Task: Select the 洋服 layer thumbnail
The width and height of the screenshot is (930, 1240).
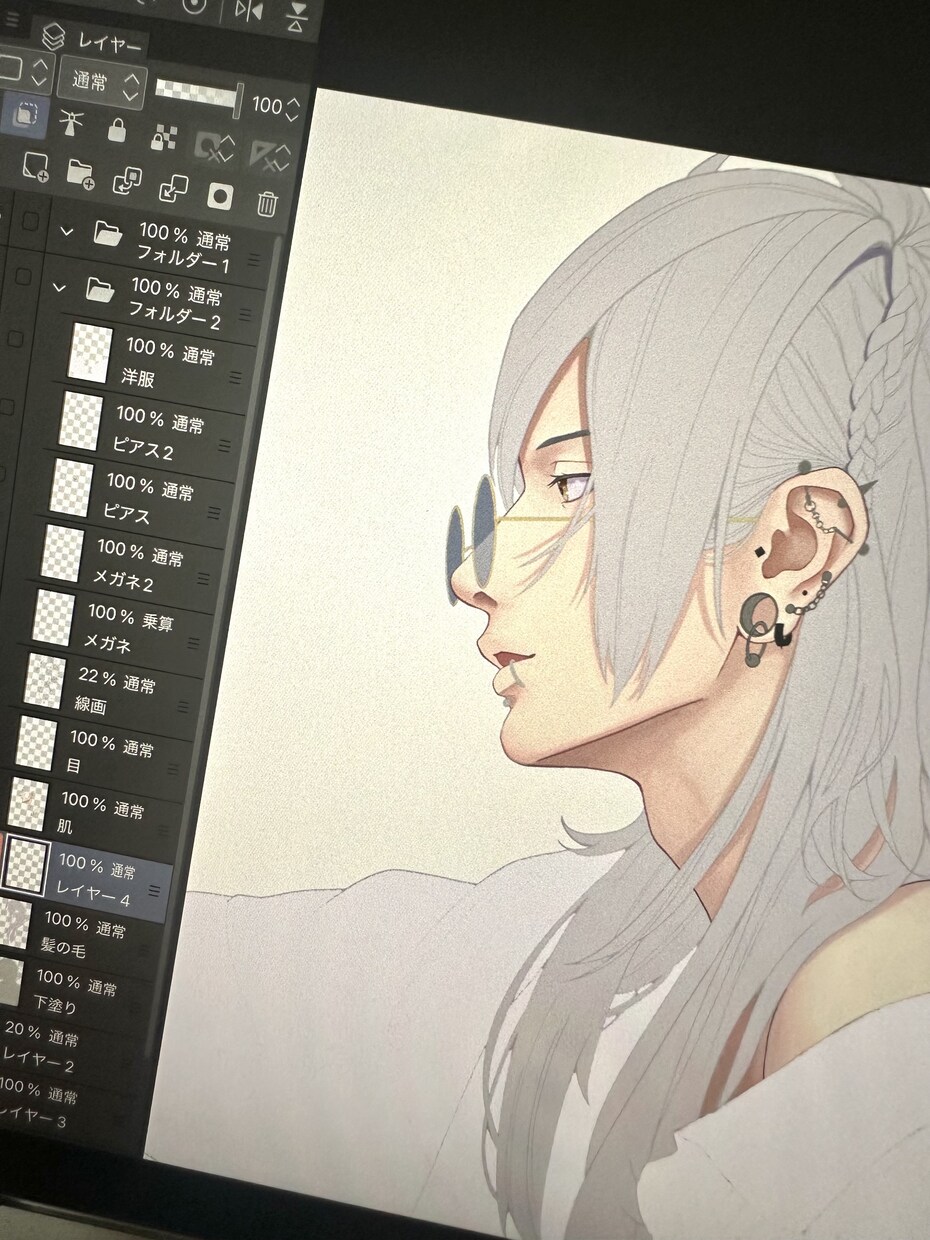Action: tap(89, 352)
